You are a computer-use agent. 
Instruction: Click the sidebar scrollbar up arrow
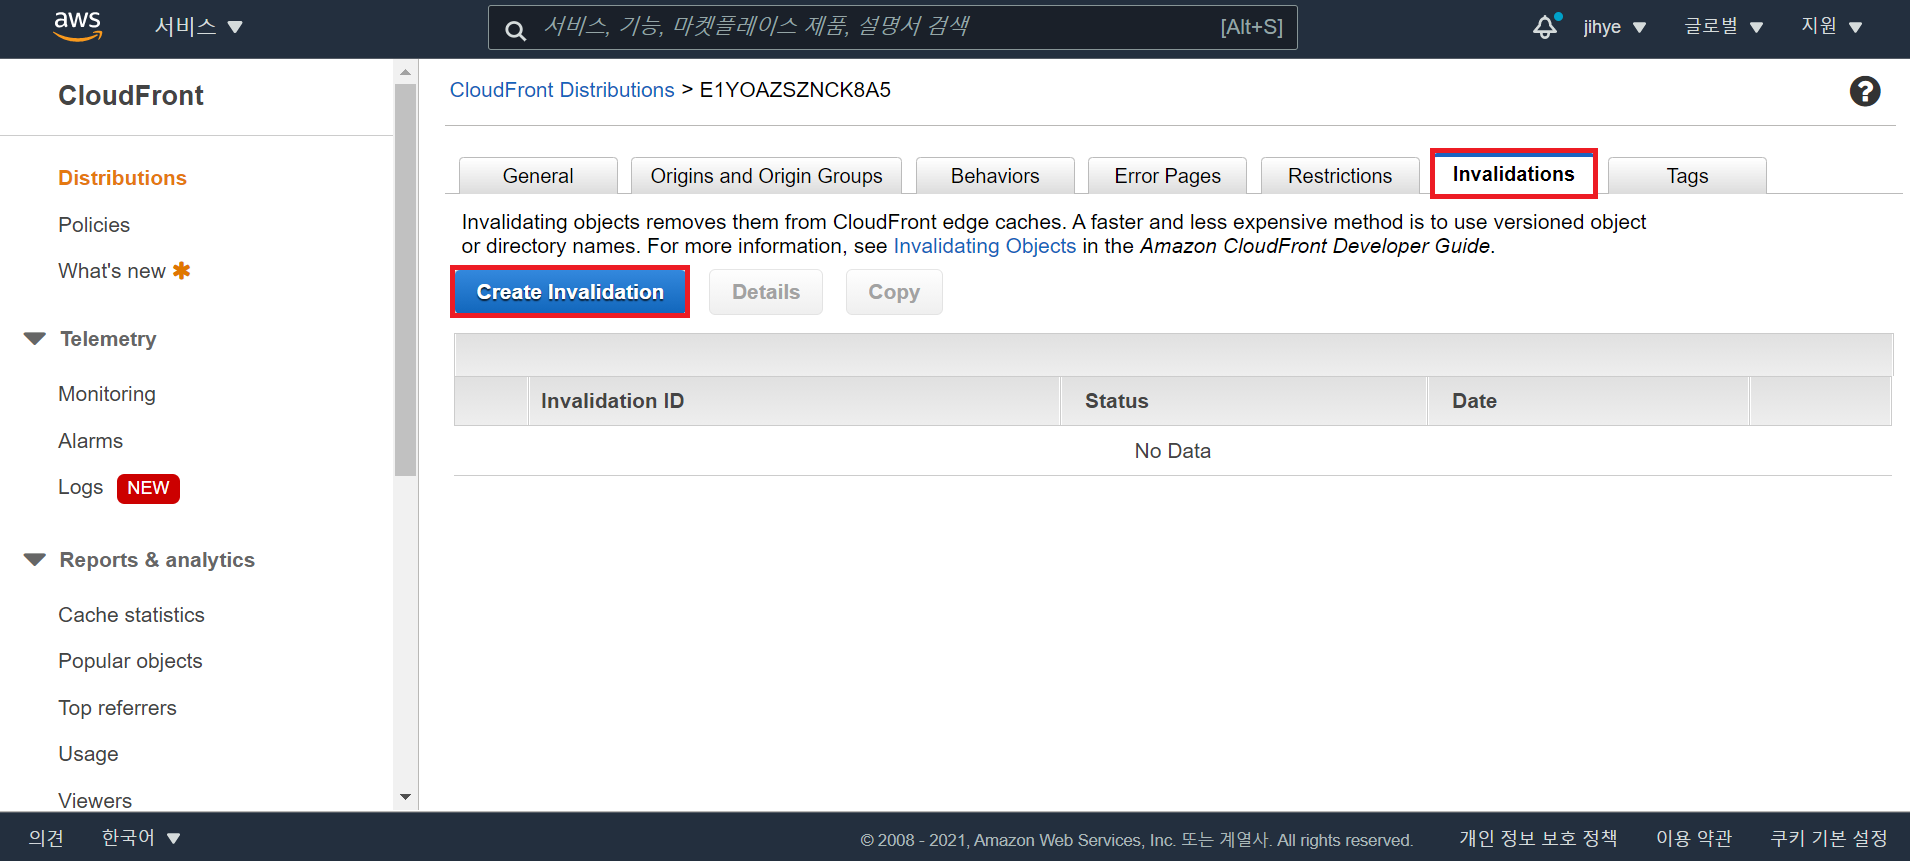pos(405,72)
